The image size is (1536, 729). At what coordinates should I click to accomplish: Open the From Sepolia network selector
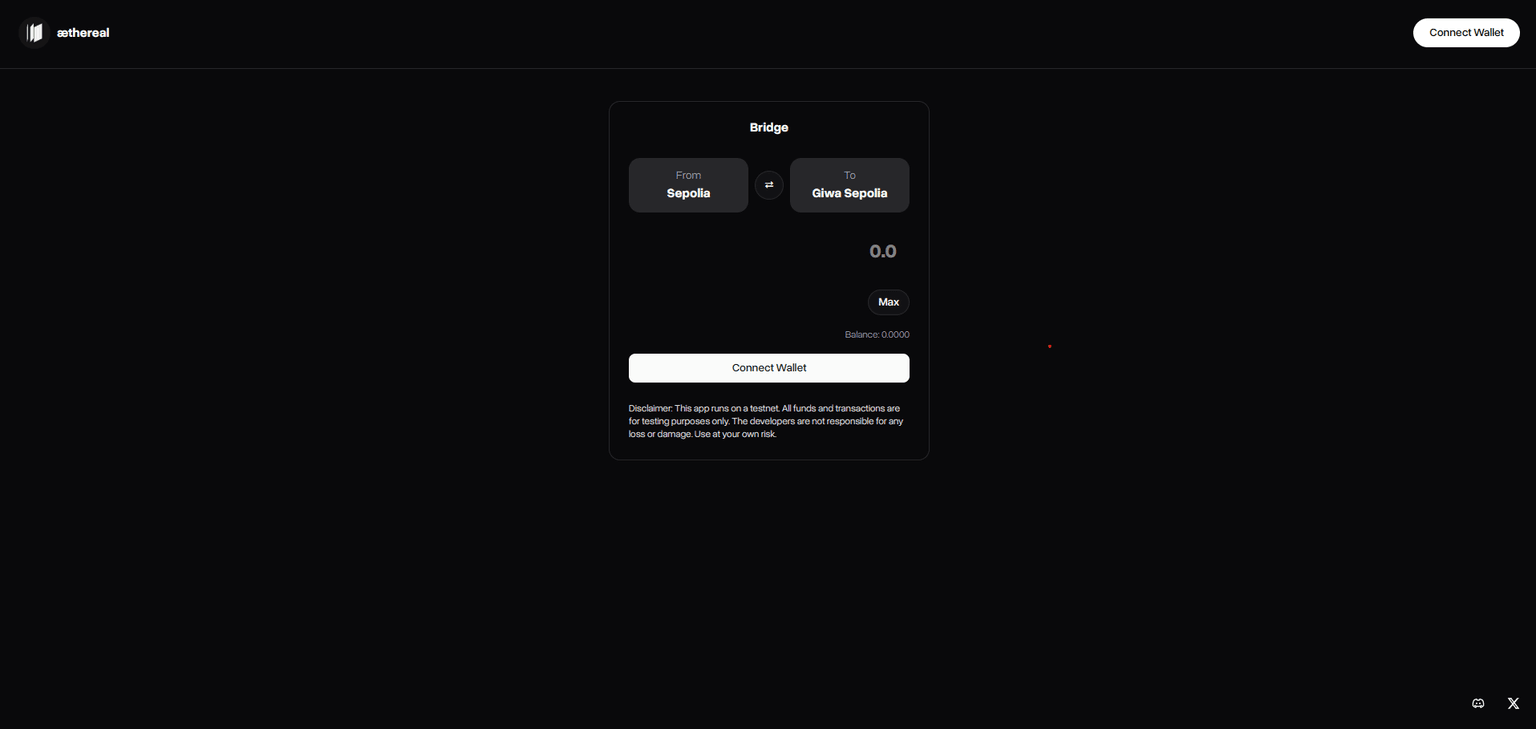click(x=688, y=185)
